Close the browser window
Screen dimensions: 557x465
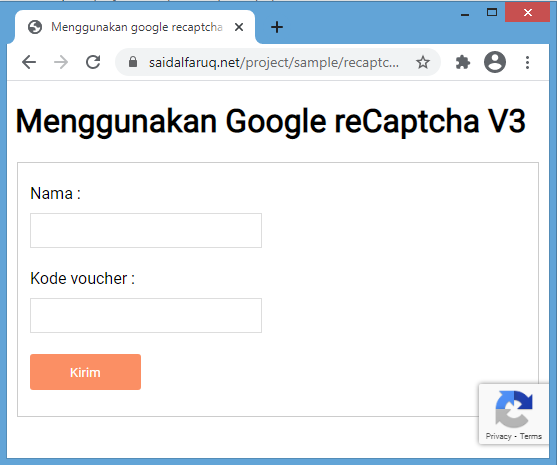[528, 13]
